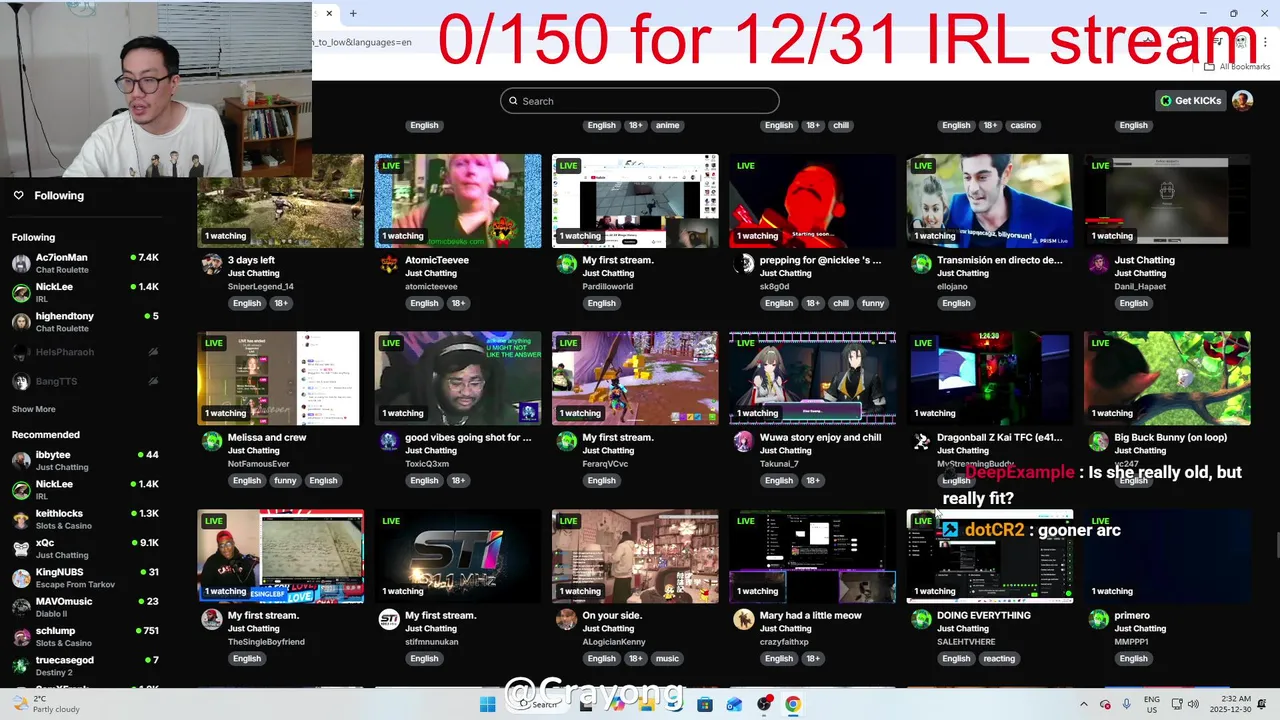Click the Get KICKs button

[x=1190, y=100]
